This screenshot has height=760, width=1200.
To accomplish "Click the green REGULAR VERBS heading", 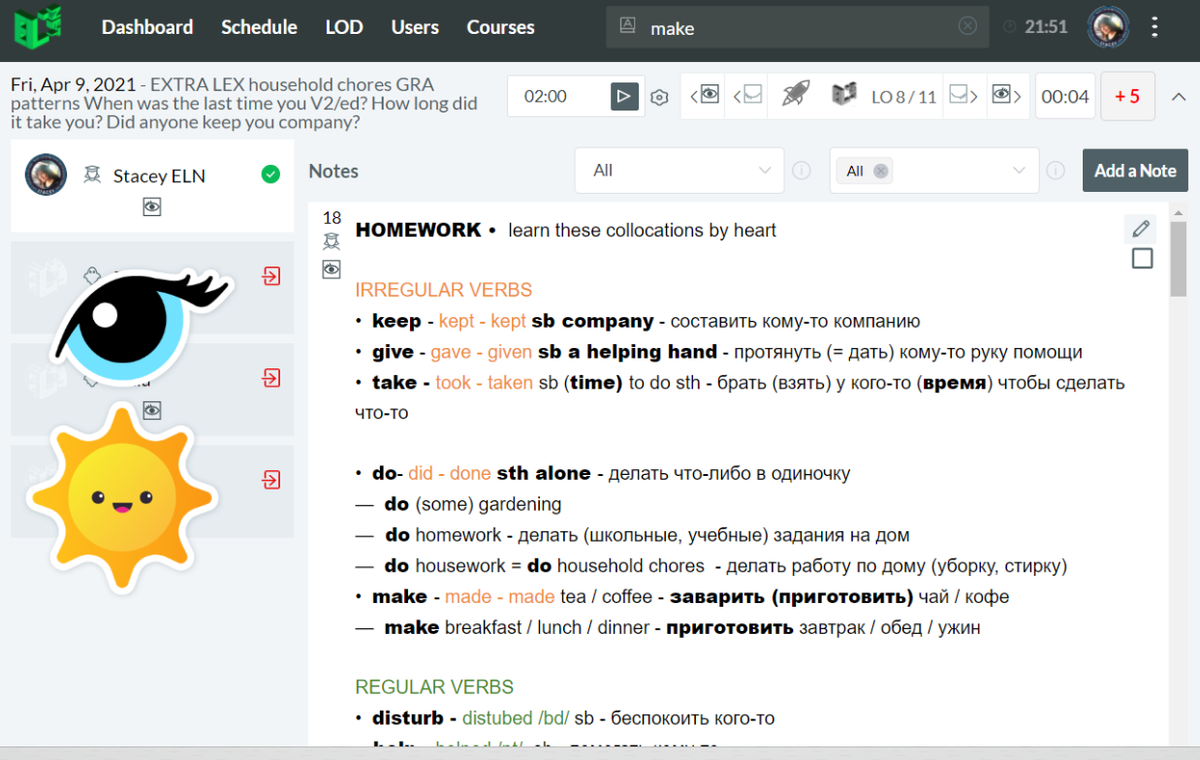I will (x=434, y=687).
